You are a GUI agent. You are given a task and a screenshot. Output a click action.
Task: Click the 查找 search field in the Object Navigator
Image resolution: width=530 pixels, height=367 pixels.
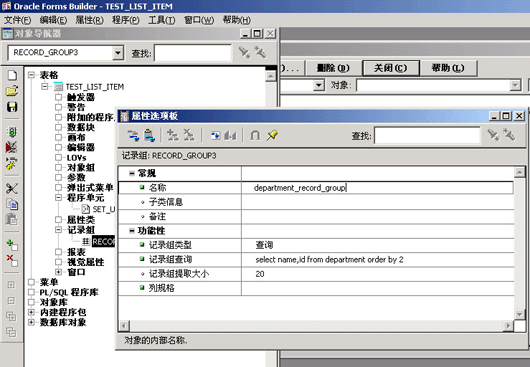tap(193, 53)
